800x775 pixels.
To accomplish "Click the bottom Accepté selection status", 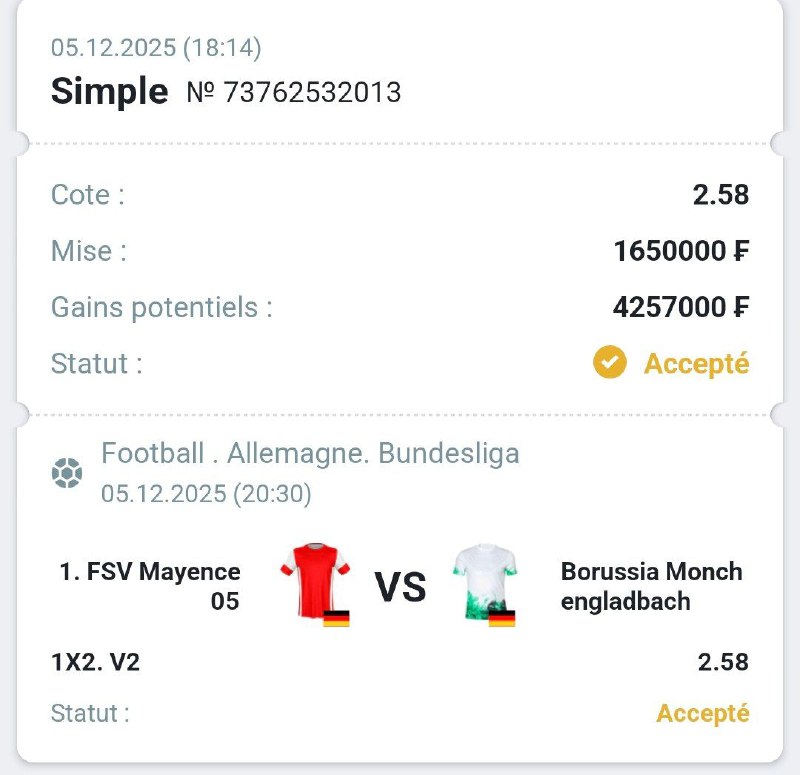I will coord(702,713).
